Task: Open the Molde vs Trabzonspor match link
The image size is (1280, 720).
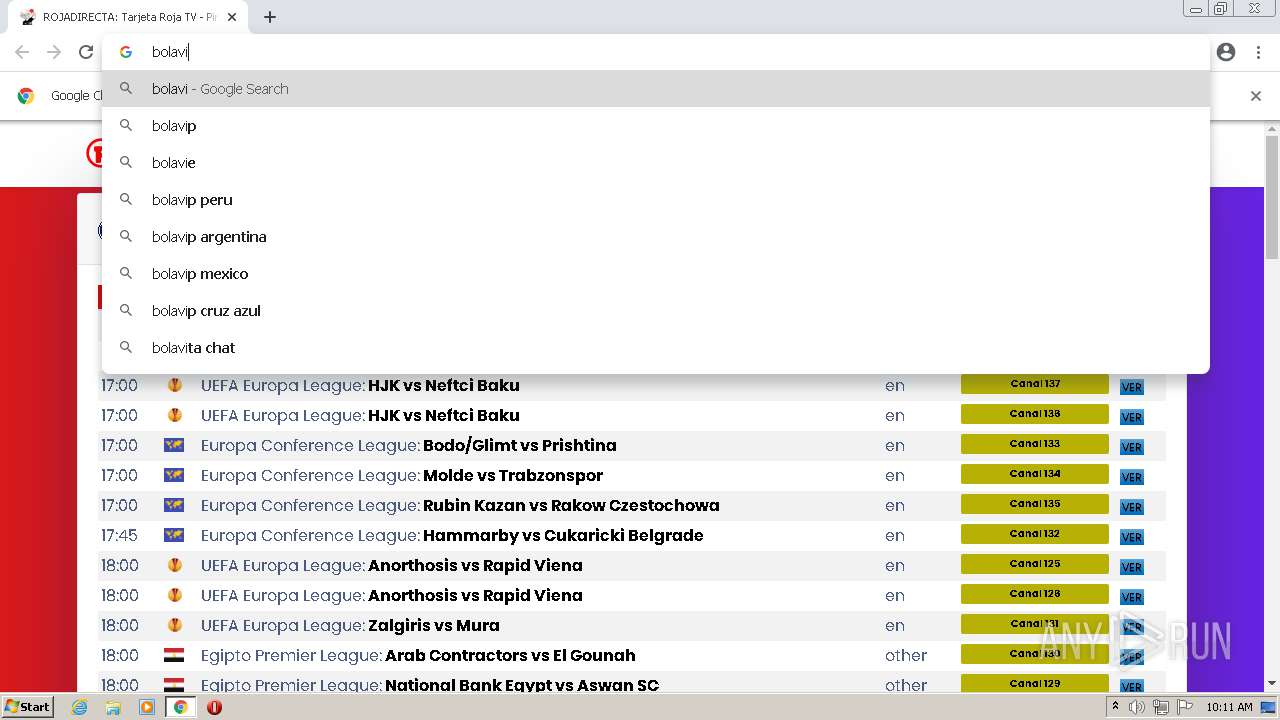Action: coord(513,475)
